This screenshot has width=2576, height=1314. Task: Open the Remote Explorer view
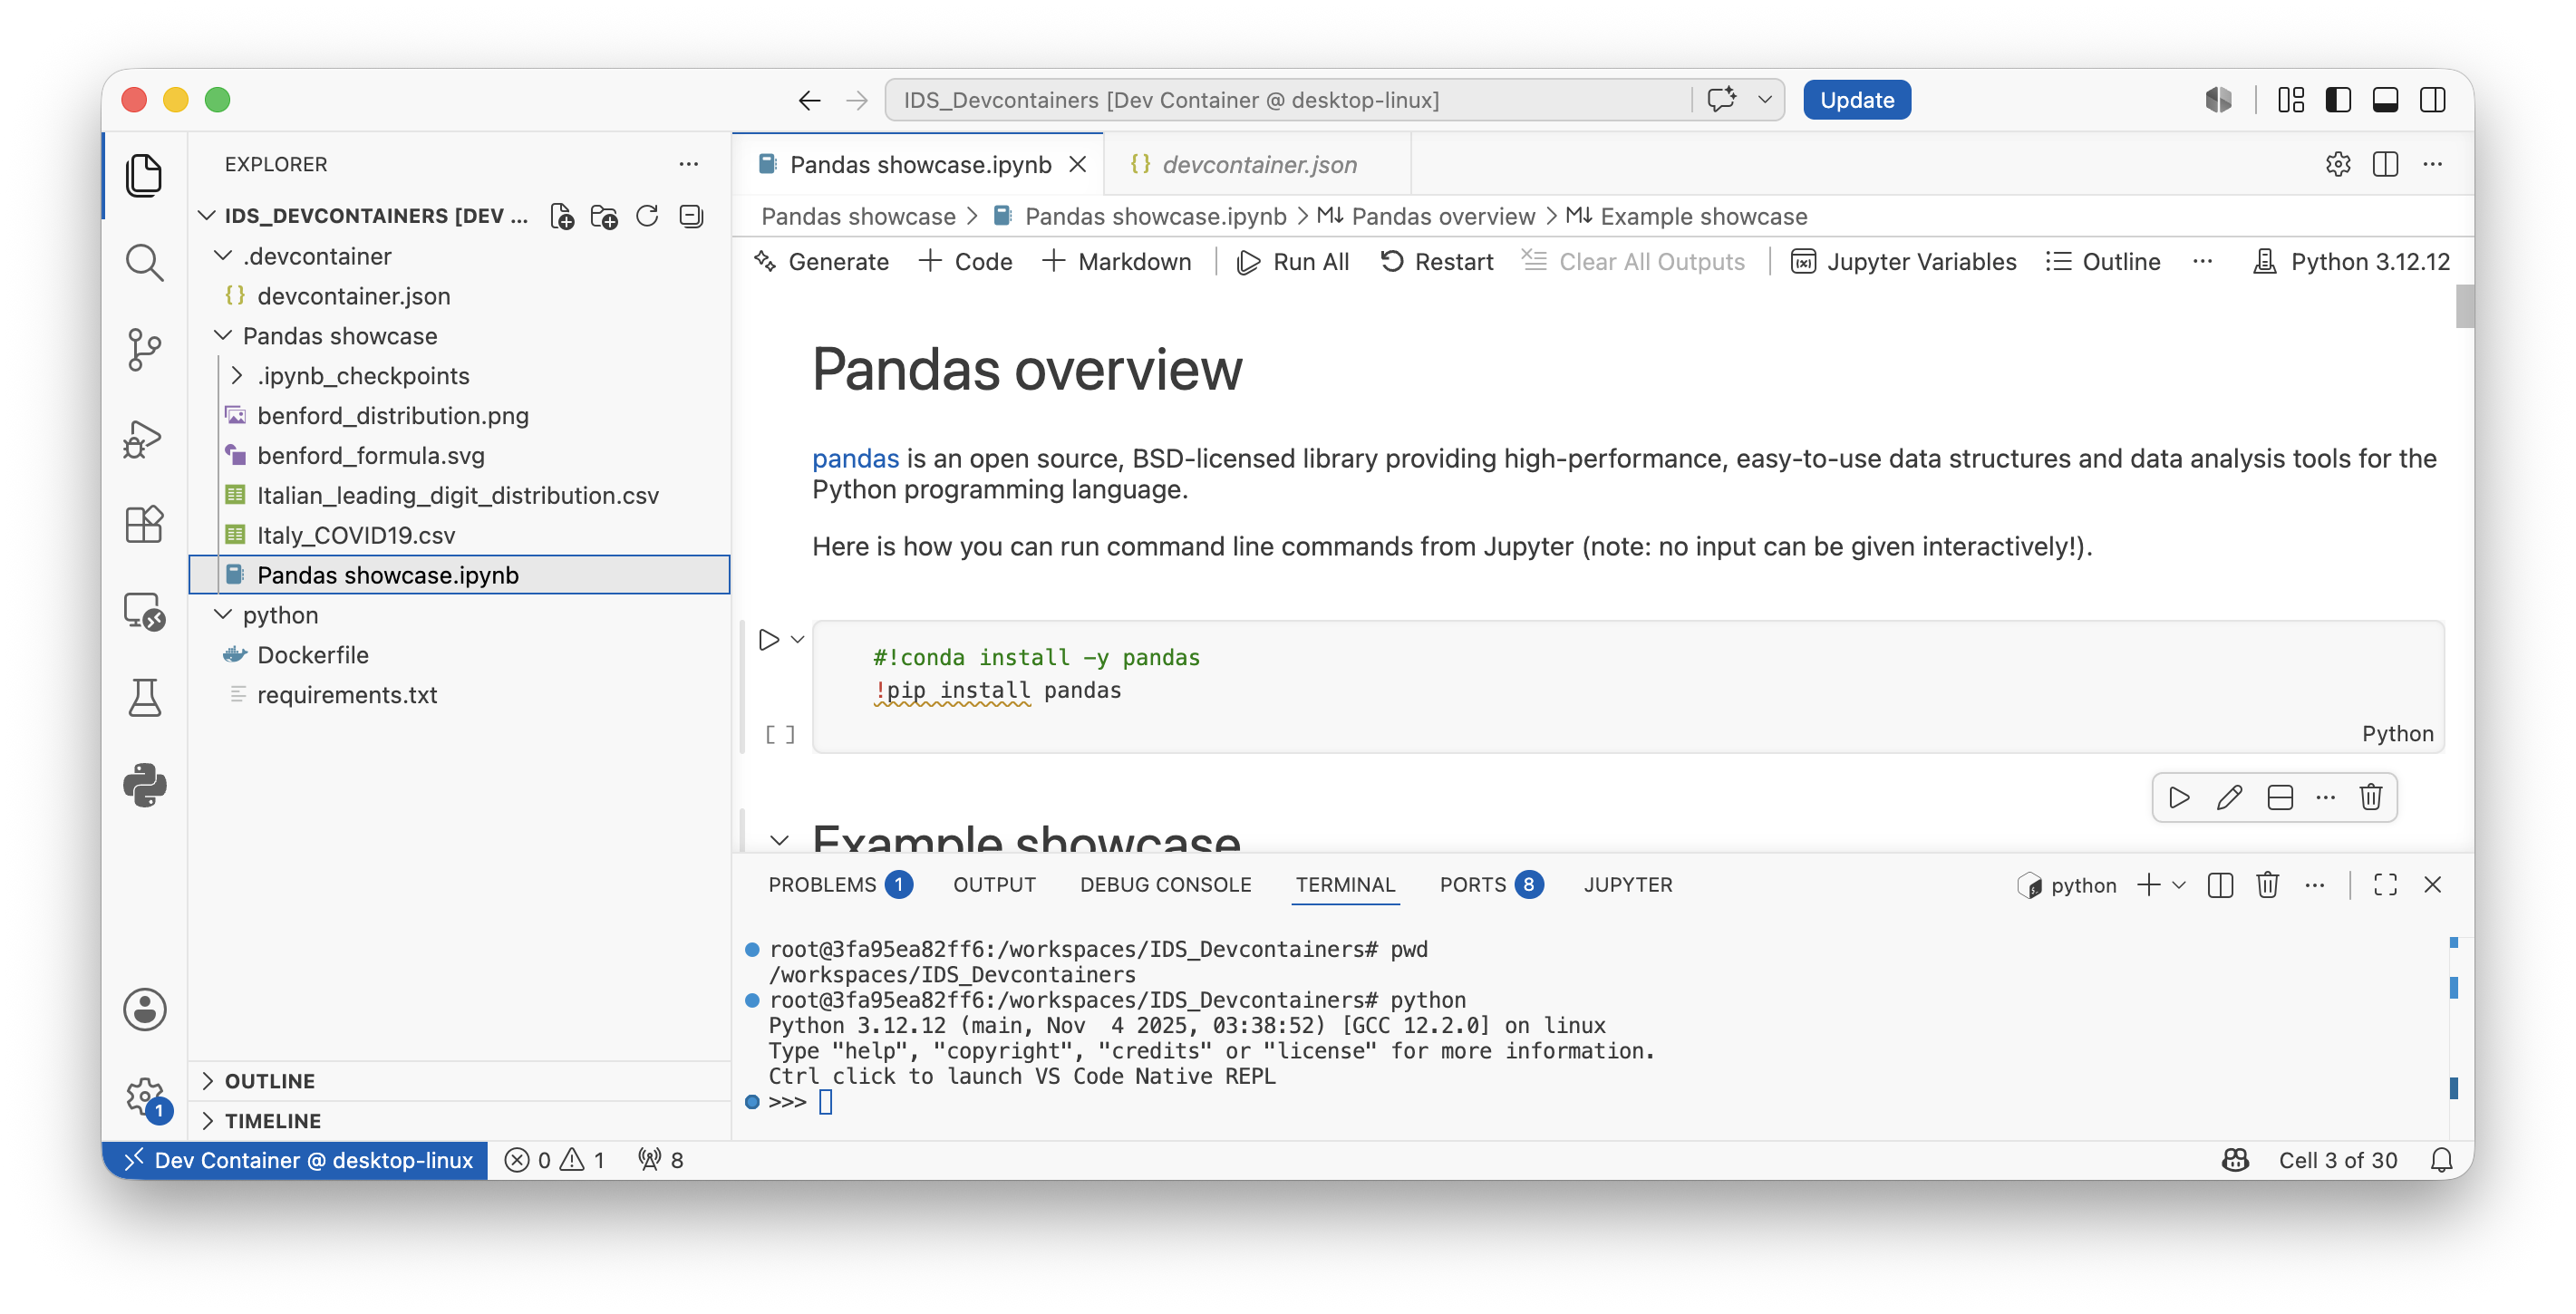point(144,611)
